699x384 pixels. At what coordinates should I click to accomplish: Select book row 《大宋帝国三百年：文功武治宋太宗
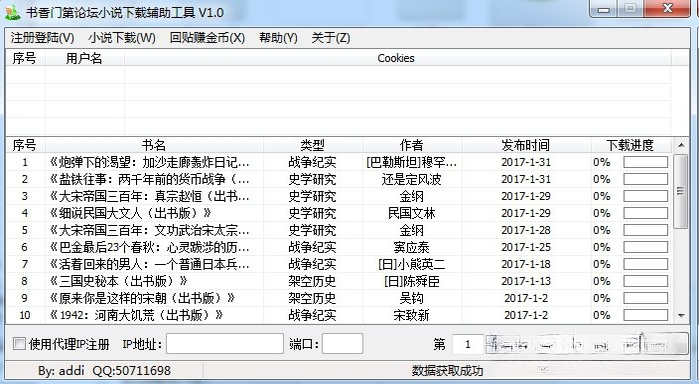[x=338, y=230]
